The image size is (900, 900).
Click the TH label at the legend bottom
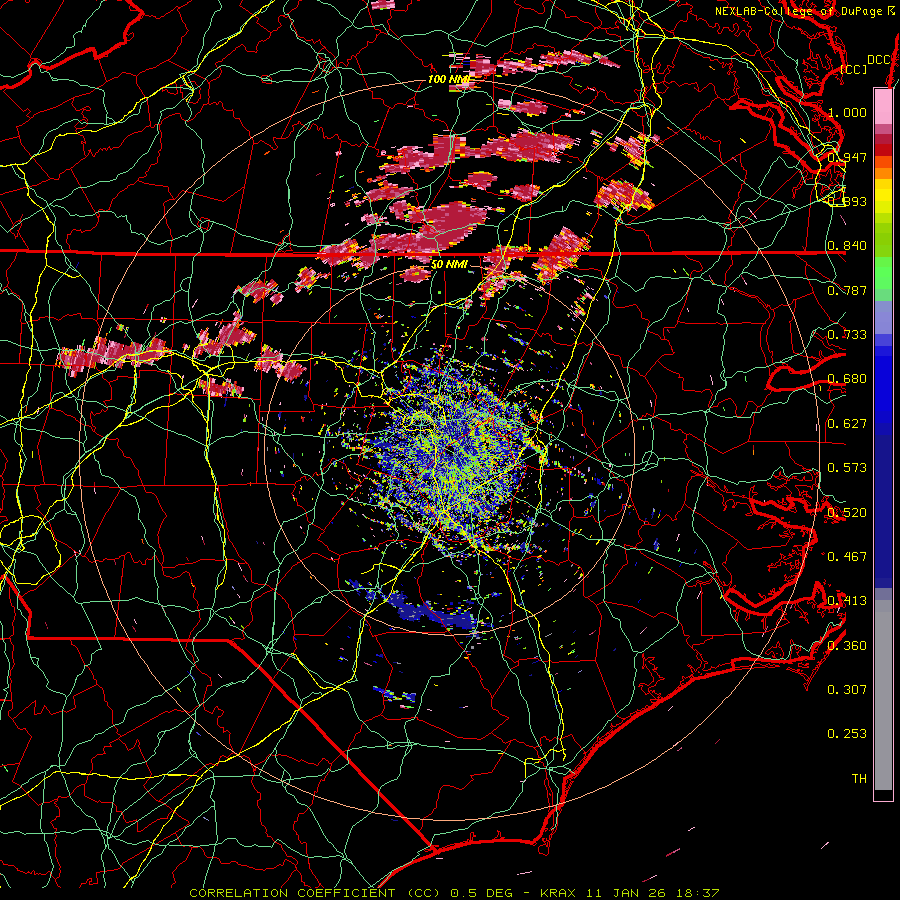[859, 779]
